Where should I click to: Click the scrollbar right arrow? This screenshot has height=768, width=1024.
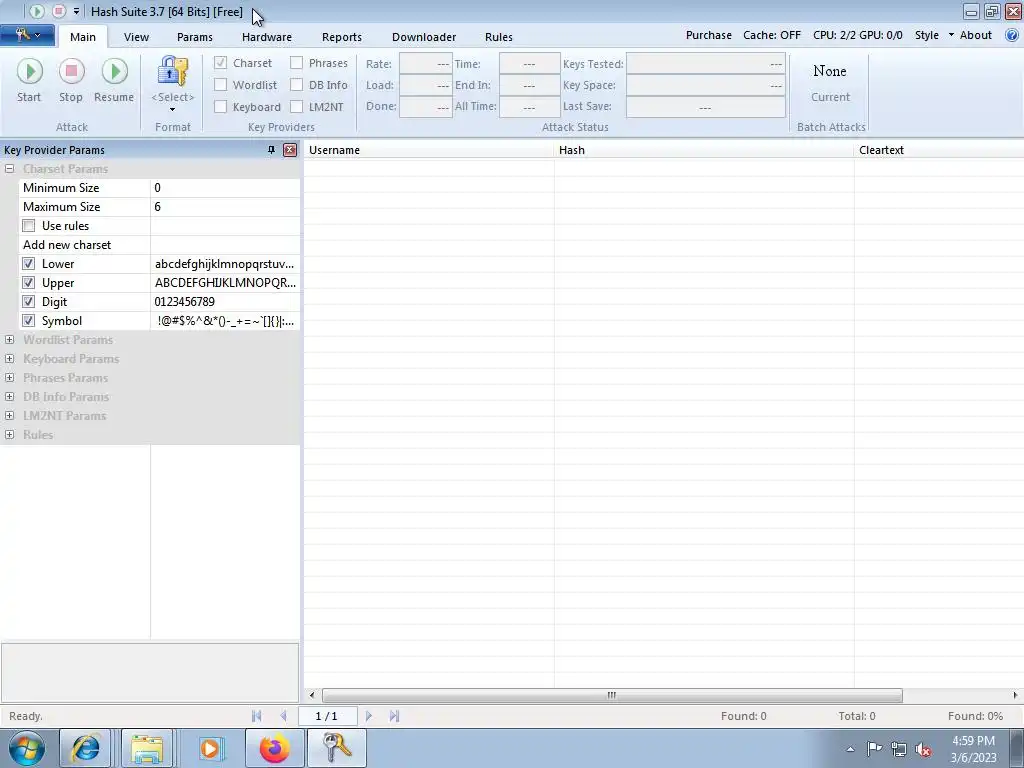pos(1015,696)
